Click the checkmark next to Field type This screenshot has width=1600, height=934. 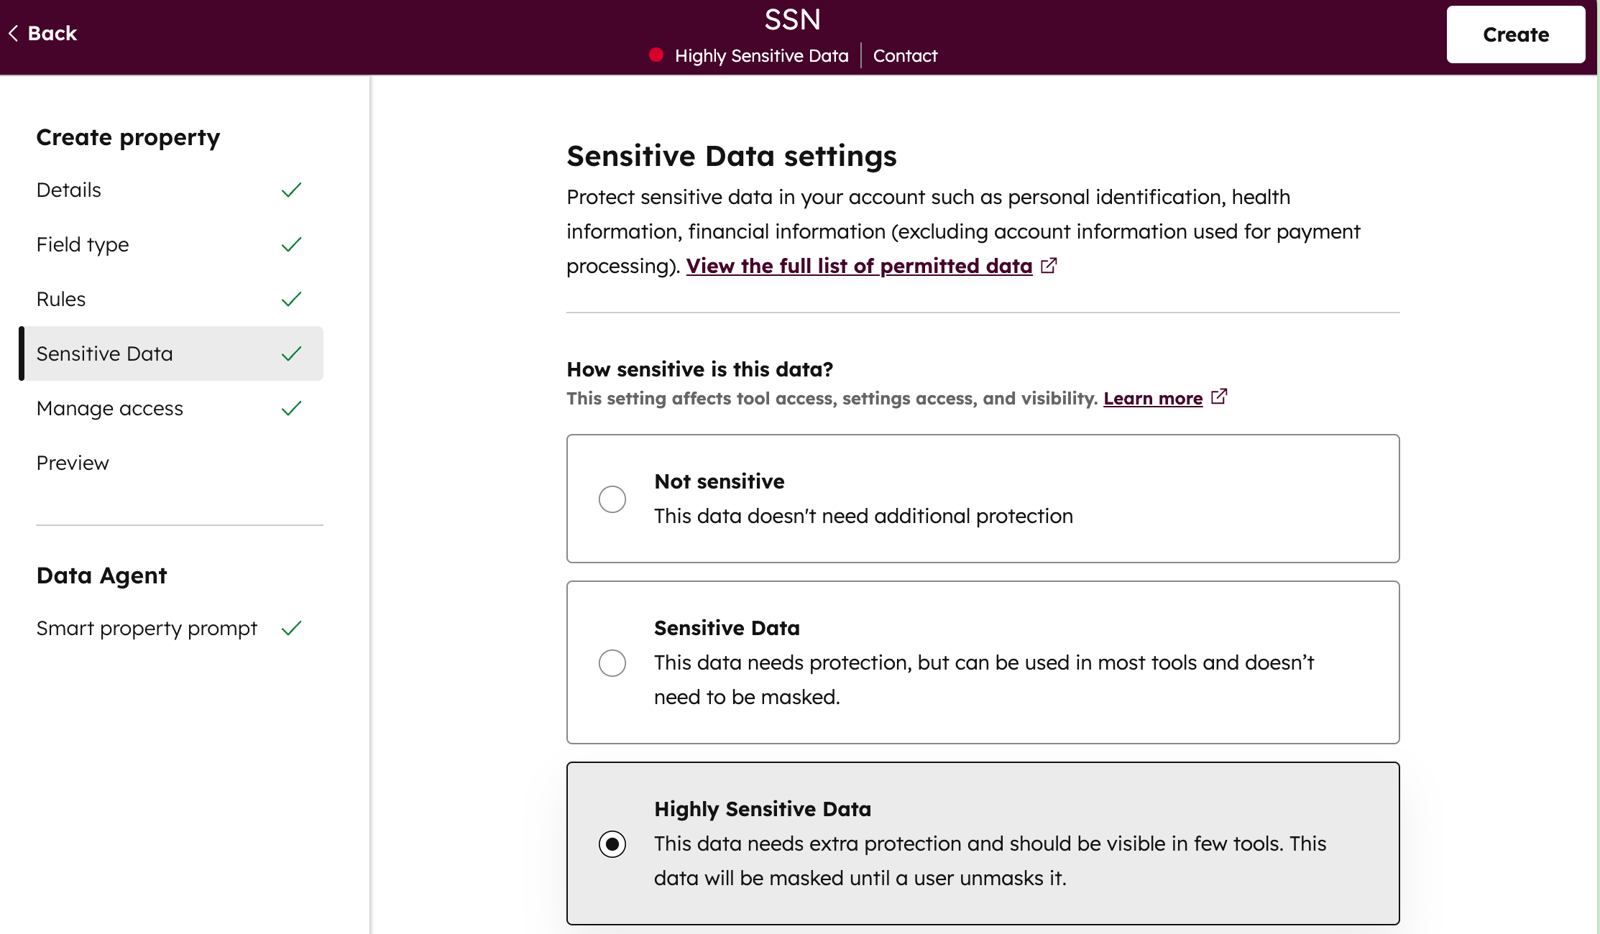tap(291, 244)
